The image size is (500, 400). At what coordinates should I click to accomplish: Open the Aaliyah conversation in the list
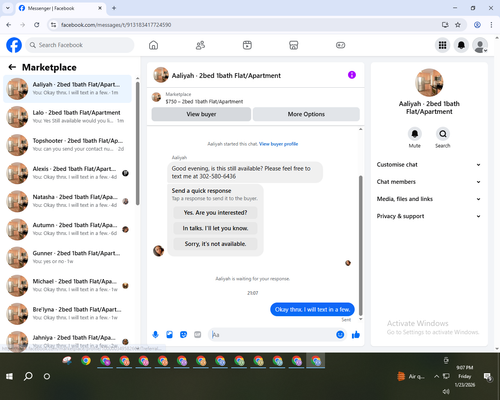point(68,89)
